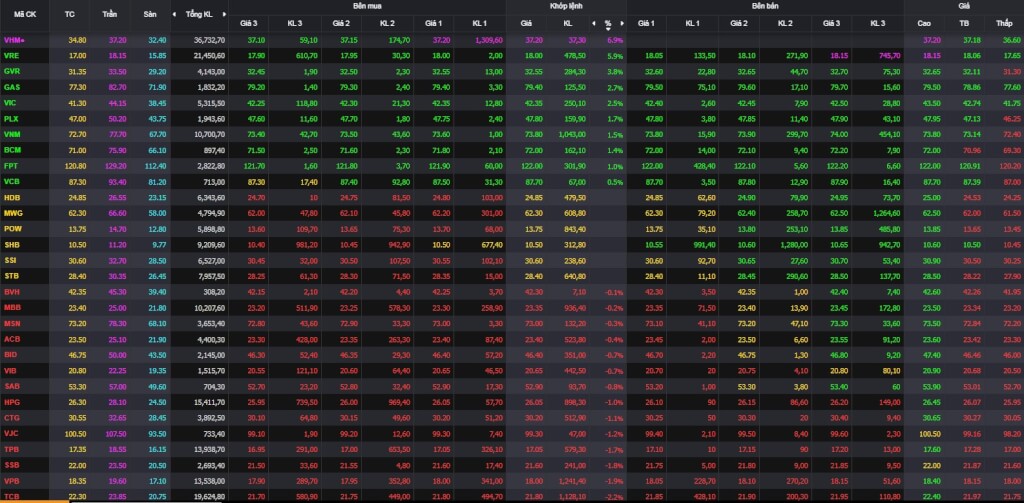Image resolution: width=1024 pixels, height=503 pixels.
Task: Open the TPB ticker
Action: click(x=11, y=449)
